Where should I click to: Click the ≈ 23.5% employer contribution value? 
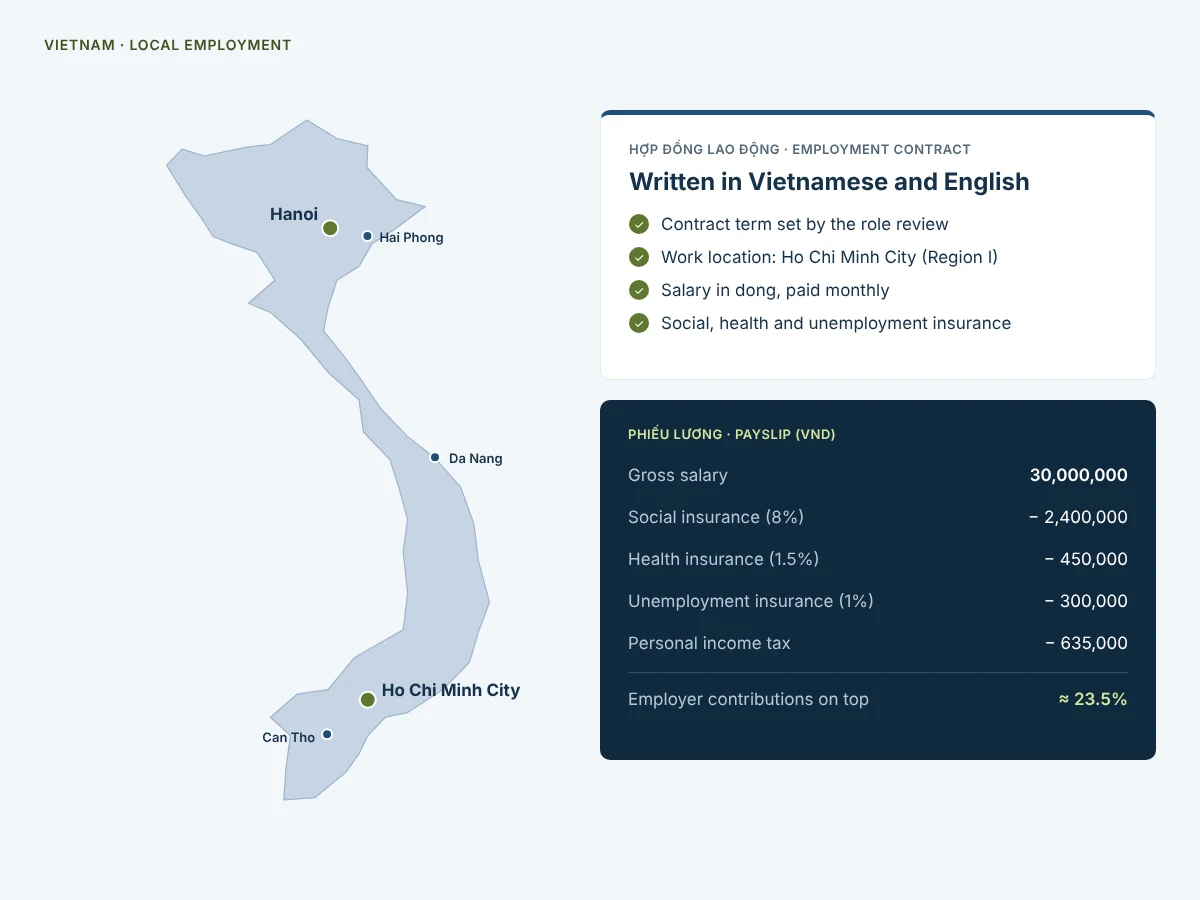[1093, 699]
